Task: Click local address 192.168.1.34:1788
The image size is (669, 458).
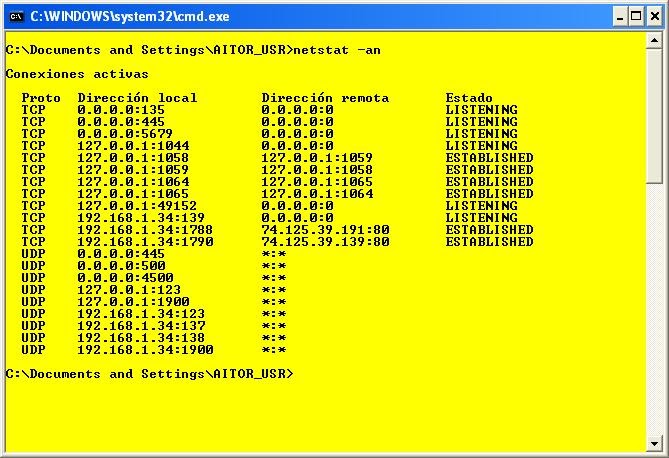Action: (145, 229)
